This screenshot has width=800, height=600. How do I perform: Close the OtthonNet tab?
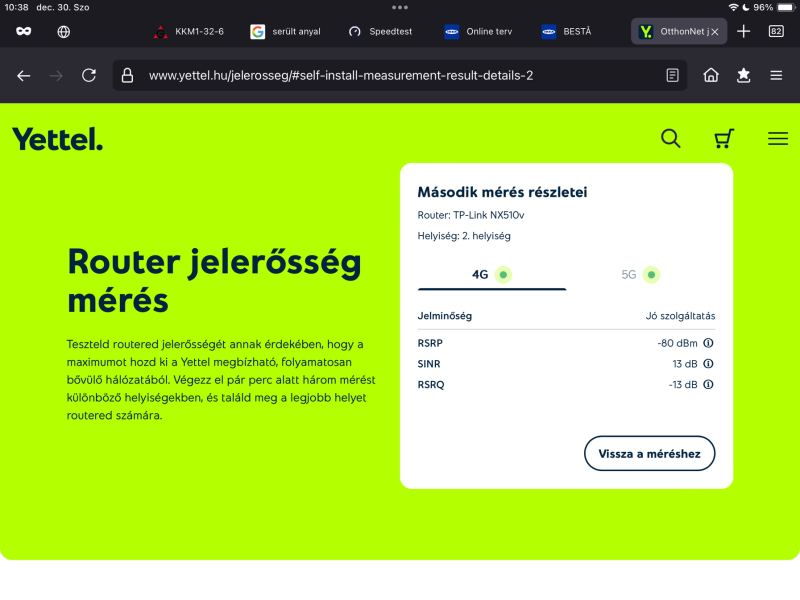pyautogui.click(x=715, y=32)
